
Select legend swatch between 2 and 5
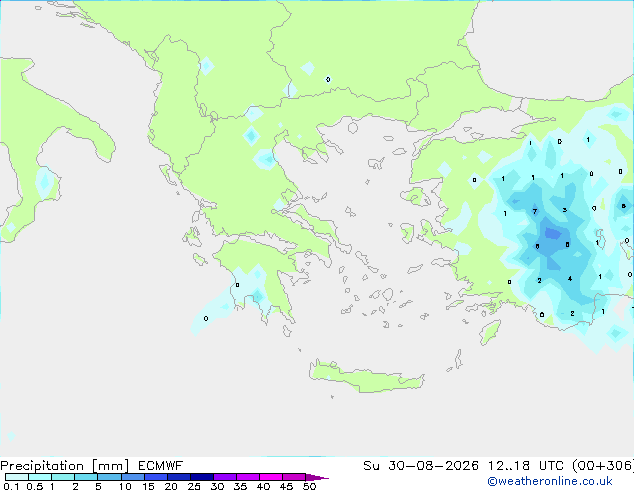tap(86, 477)
